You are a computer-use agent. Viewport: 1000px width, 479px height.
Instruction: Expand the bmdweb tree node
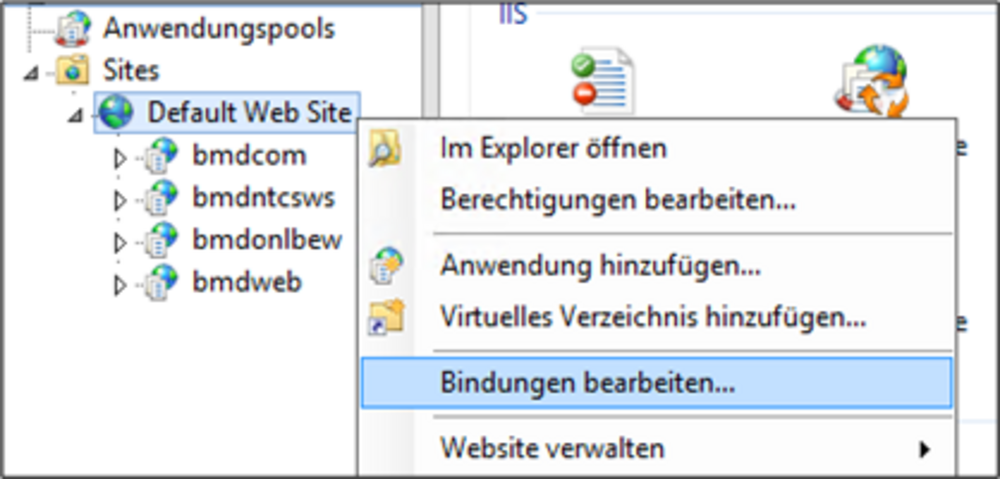pyautogui.click(x=121, y=285)
